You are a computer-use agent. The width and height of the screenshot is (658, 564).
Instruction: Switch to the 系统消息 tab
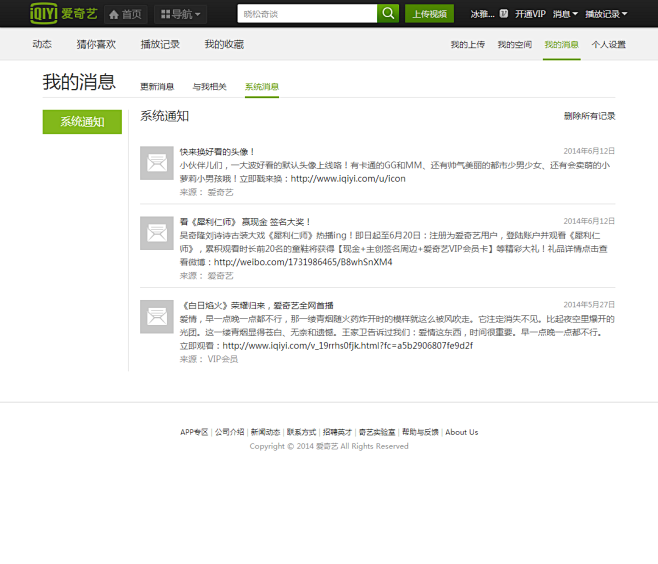262,86
